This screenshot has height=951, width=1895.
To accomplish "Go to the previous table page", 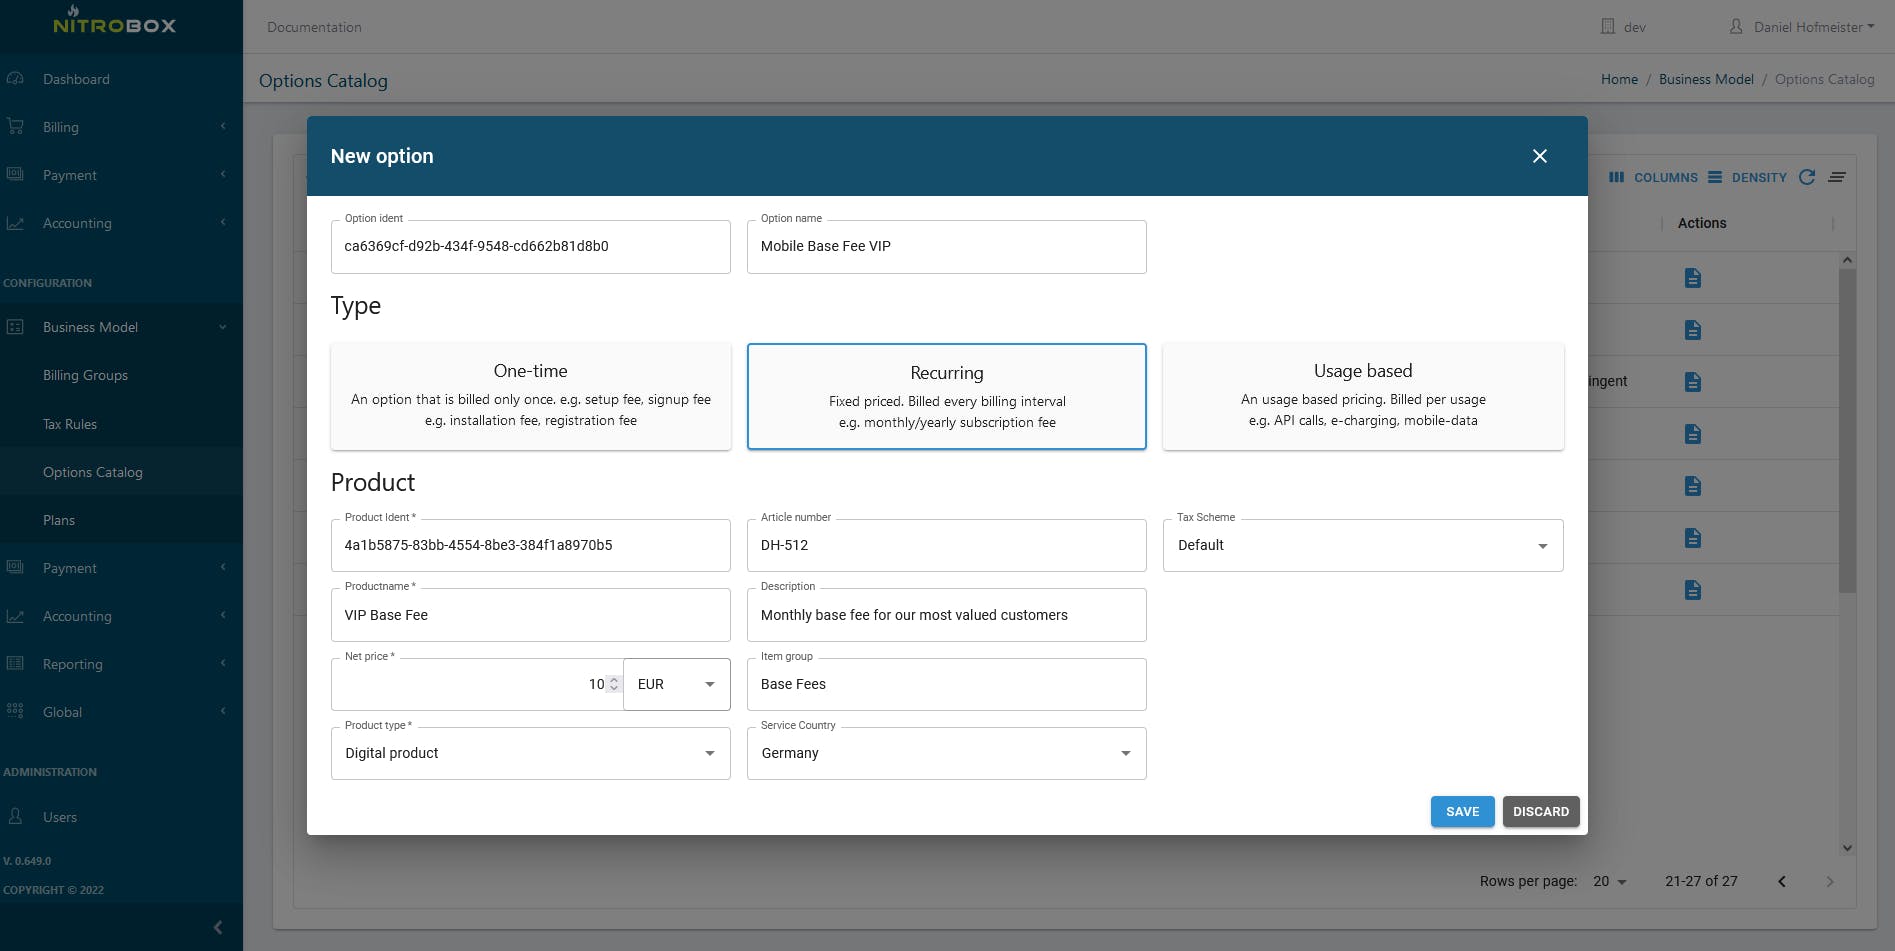I will tap(1781, 881).
